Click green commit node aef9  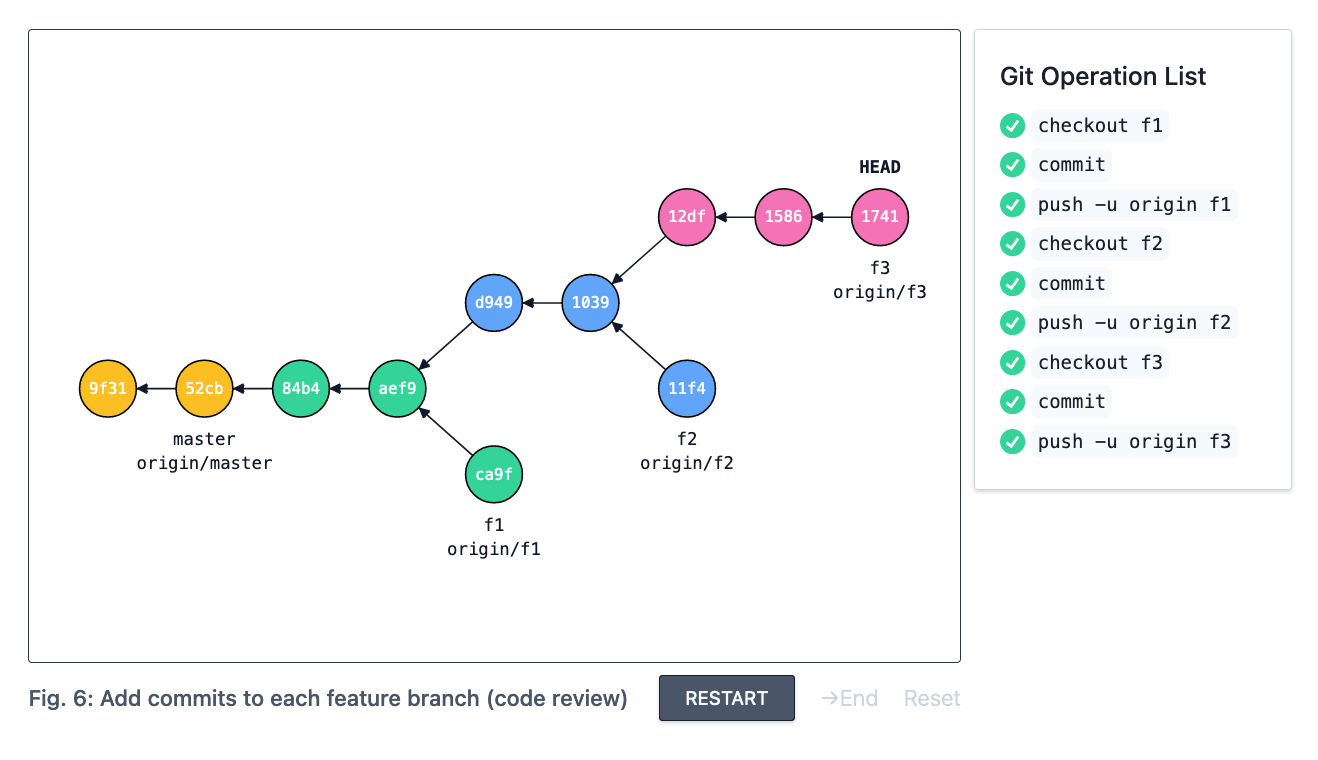click(x=397, y=388)
